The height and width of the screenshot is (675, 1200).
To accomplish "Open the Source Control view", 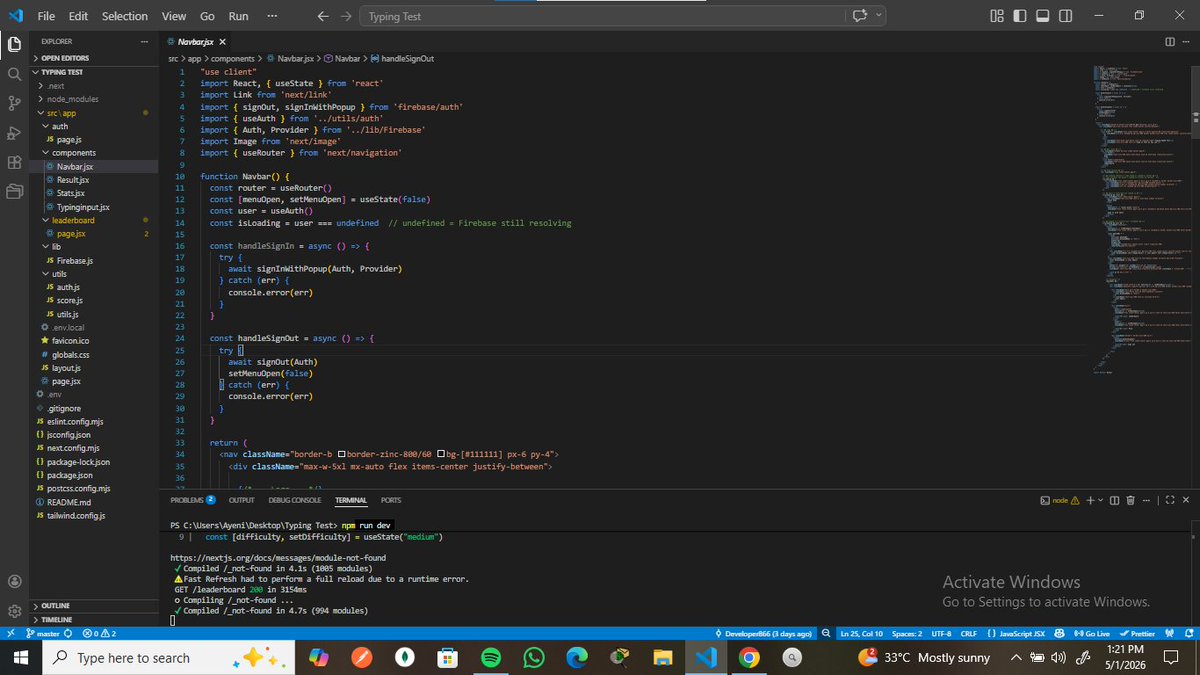I will click(x=14, y=103).
